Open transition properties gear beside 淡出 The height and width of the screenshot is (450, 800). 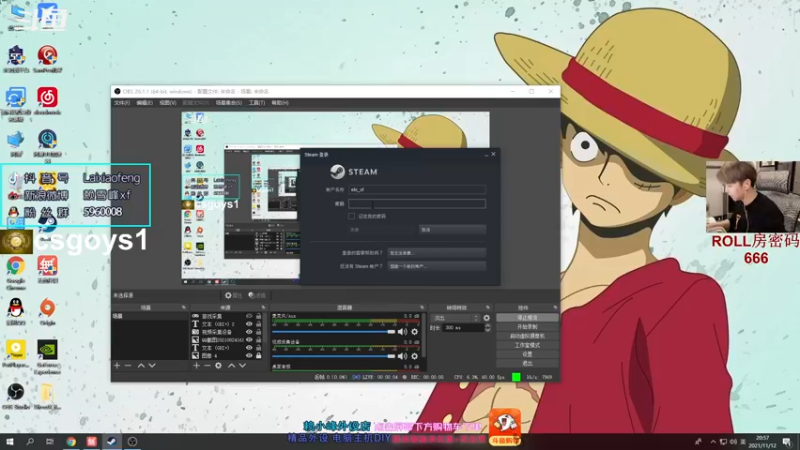[486, 318]
